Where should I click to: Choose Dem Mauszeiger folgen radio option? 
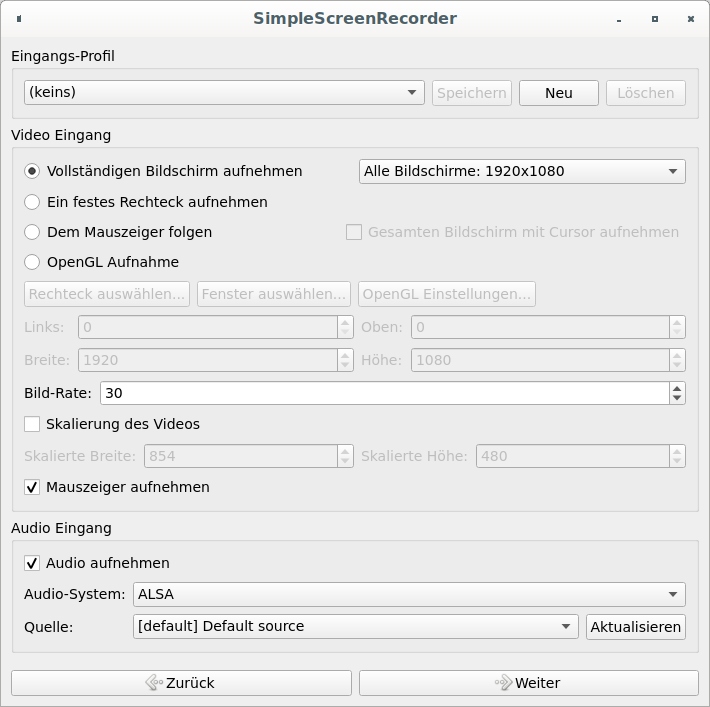pyautogui.click(x=32, y=232)
